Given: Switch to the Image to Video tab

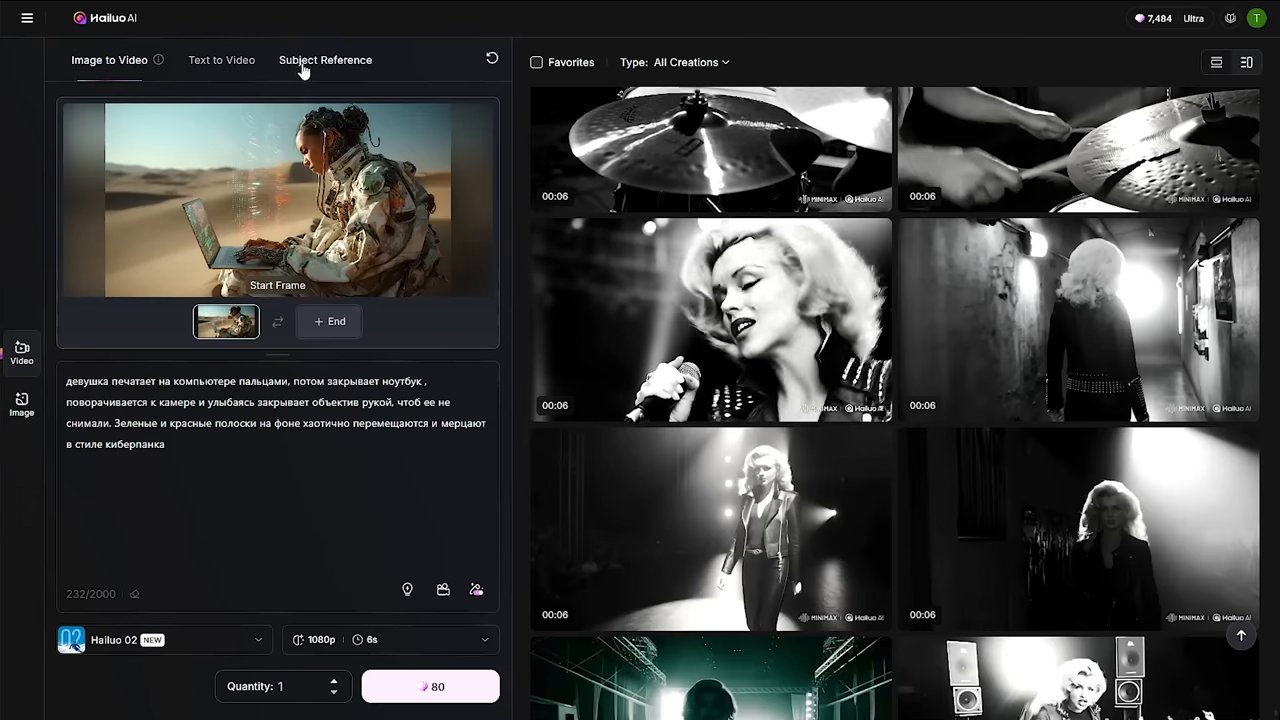Looking at the screenshot, I should [109, 60].
